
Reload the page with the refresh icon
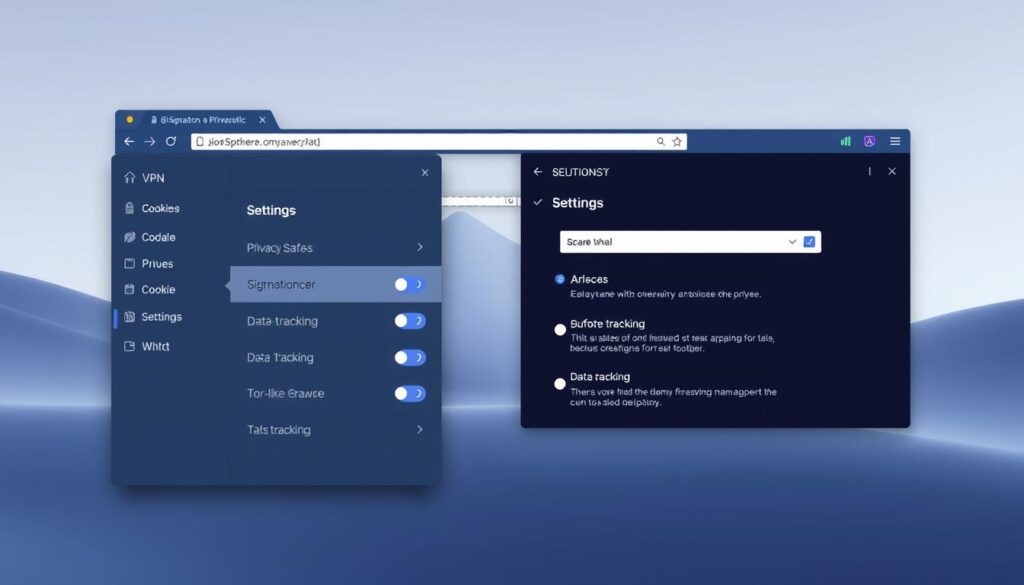[171, 142]
